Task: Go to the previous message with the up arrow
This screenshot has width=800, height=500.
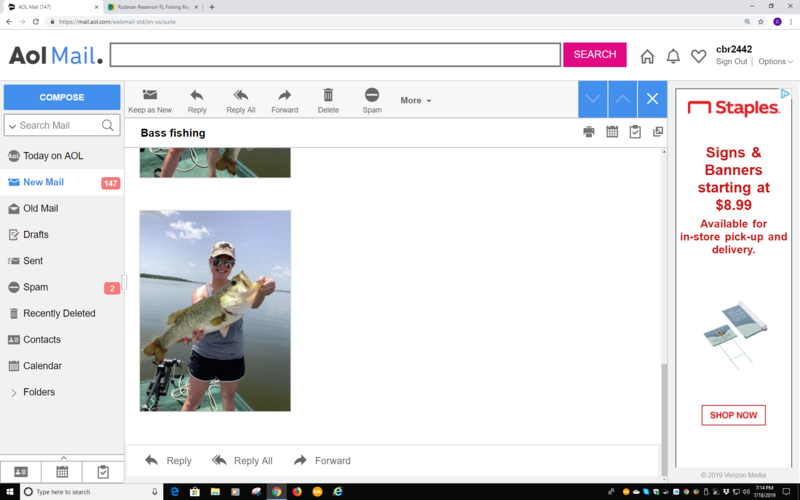Action: pyautogui.click(x=622, y=99)
